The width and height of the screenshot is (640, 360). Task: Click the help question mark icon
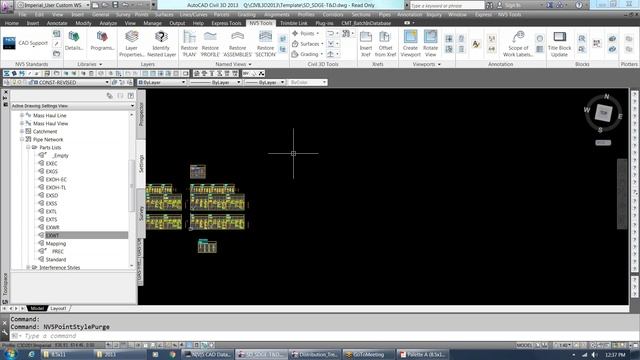click(579, 5)
